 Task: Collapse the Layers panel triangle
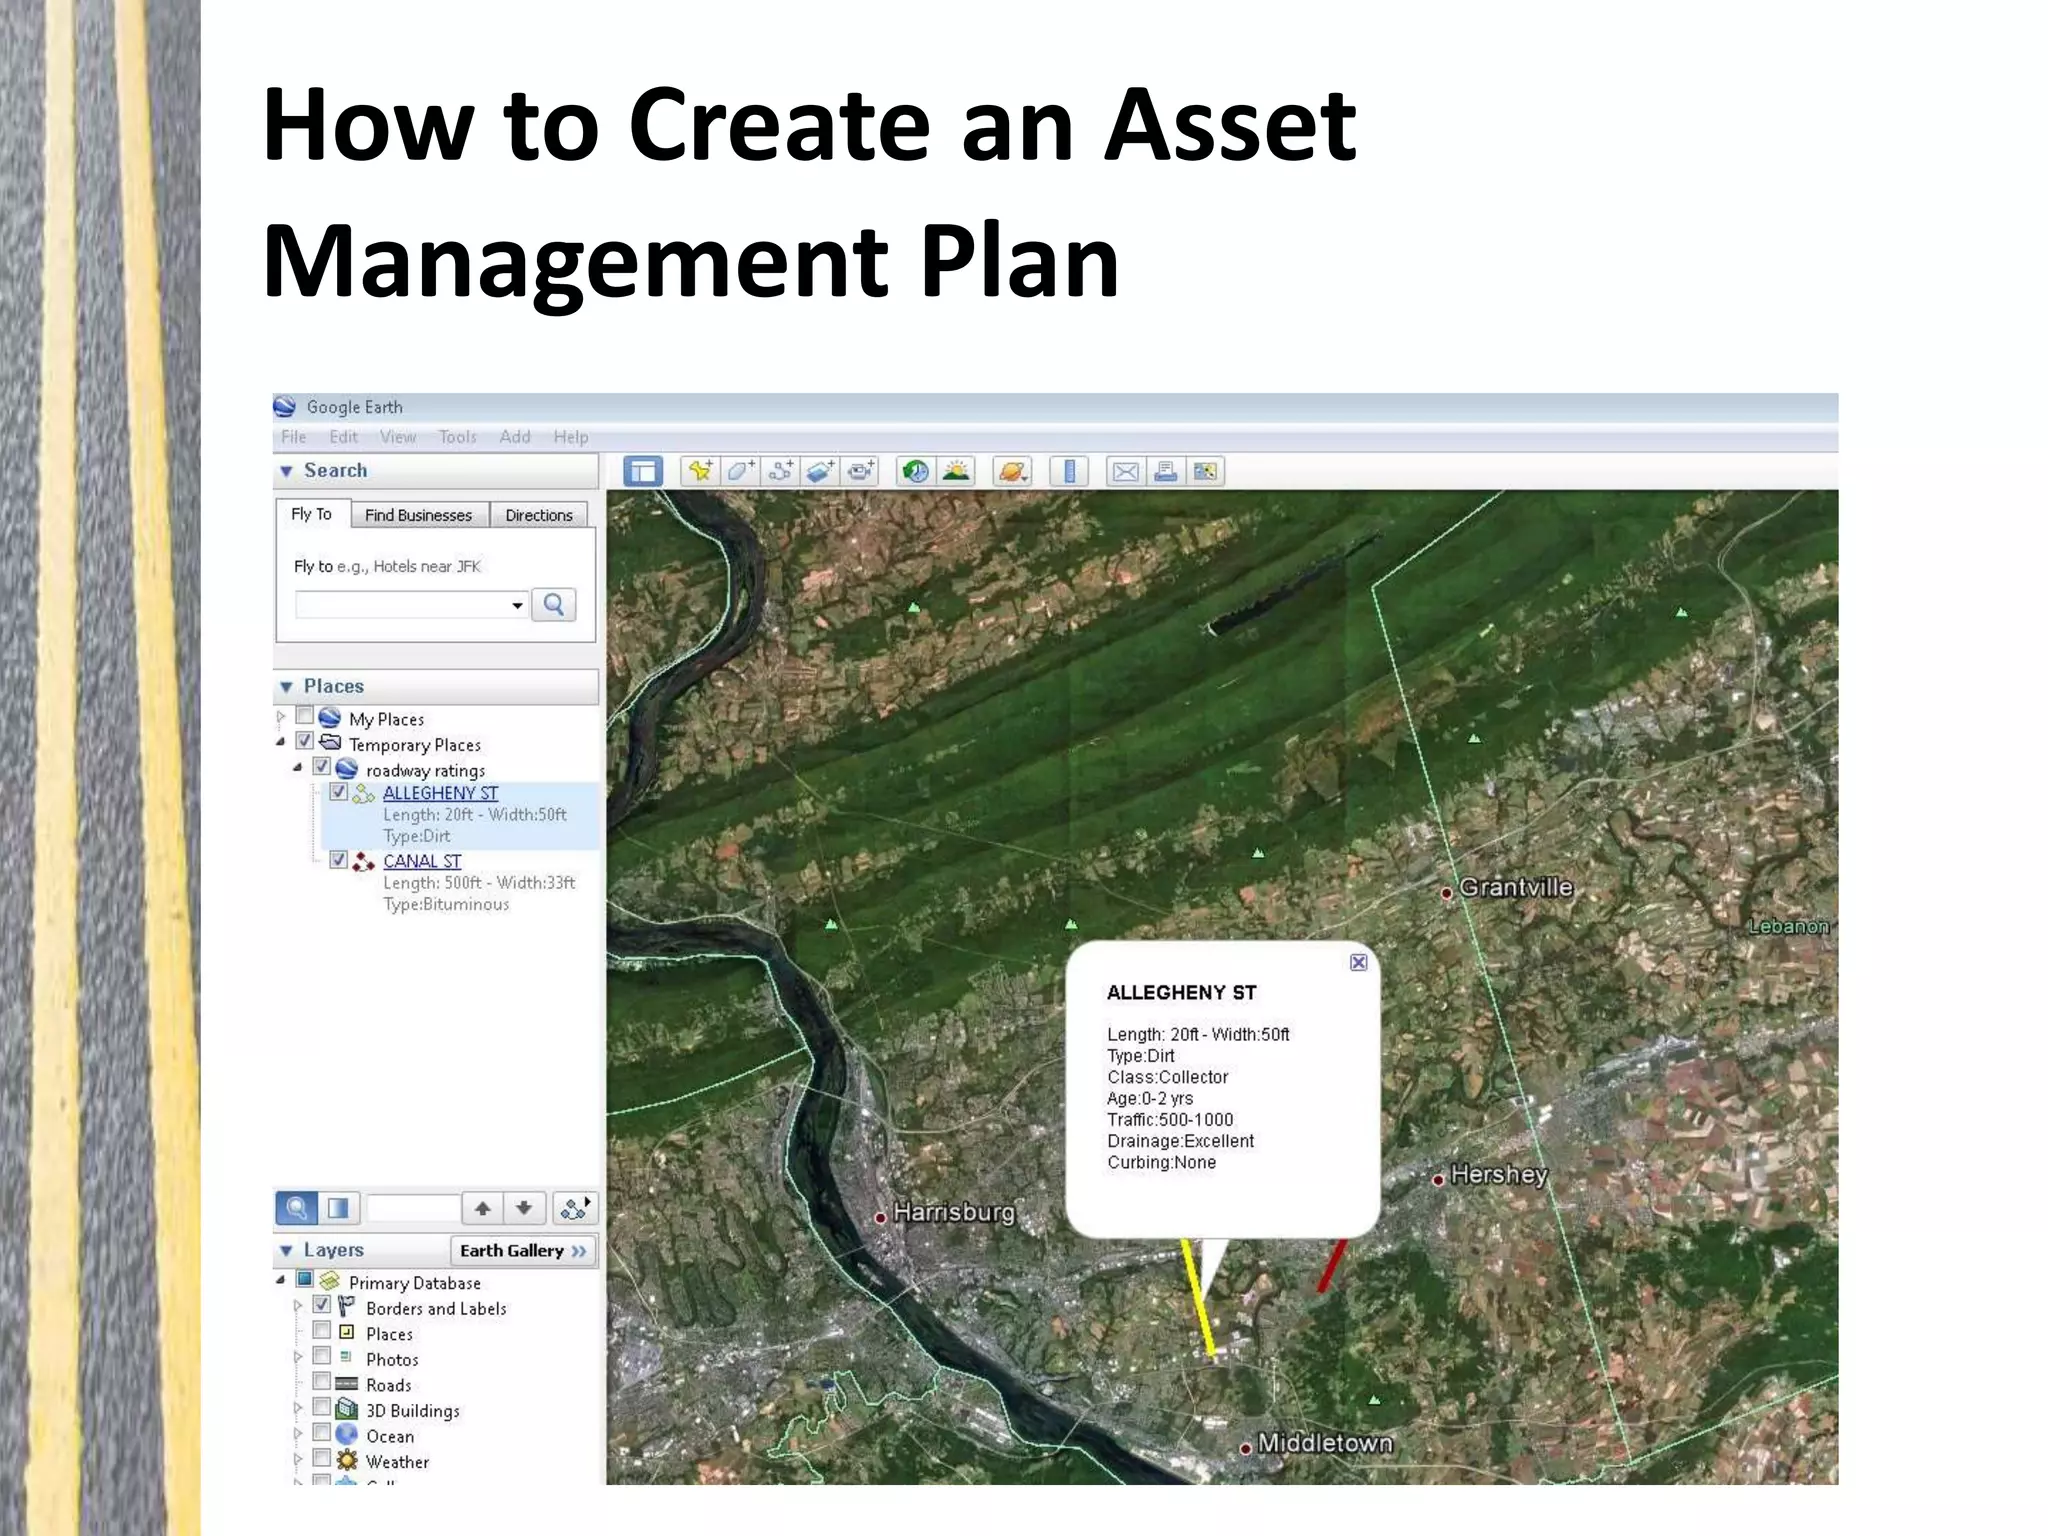click(286, 1251)
